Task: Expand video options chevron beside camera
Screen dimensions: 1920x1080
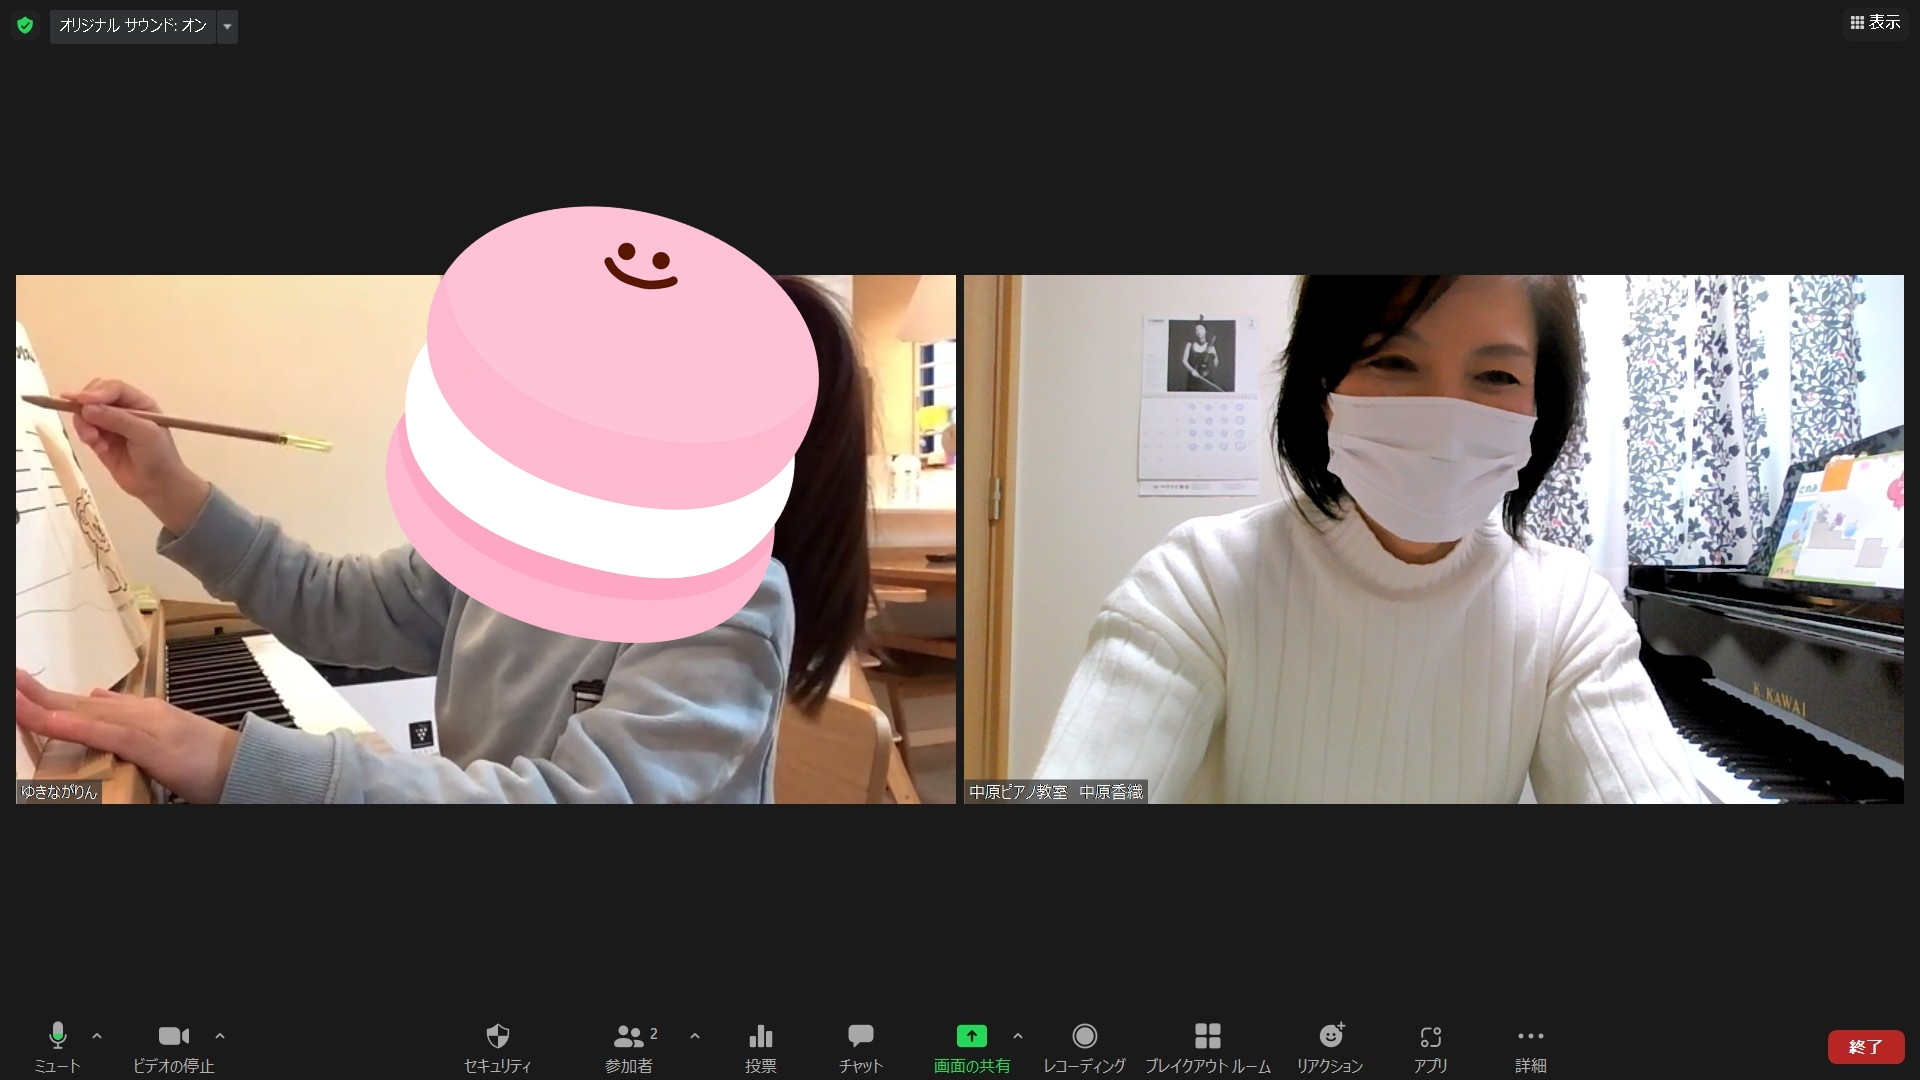Action: click(x=220, y=1036)
